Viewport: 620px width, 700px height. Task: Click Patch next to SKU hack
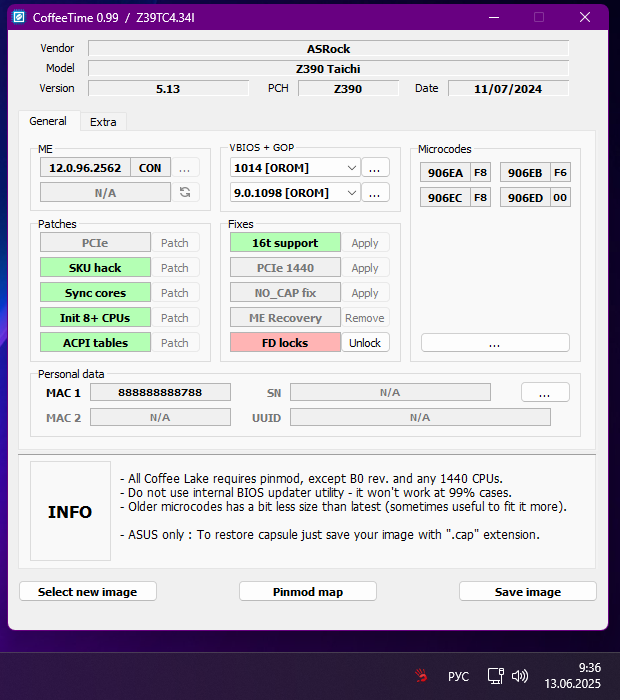pyautogui.click(x=175, y=268)
